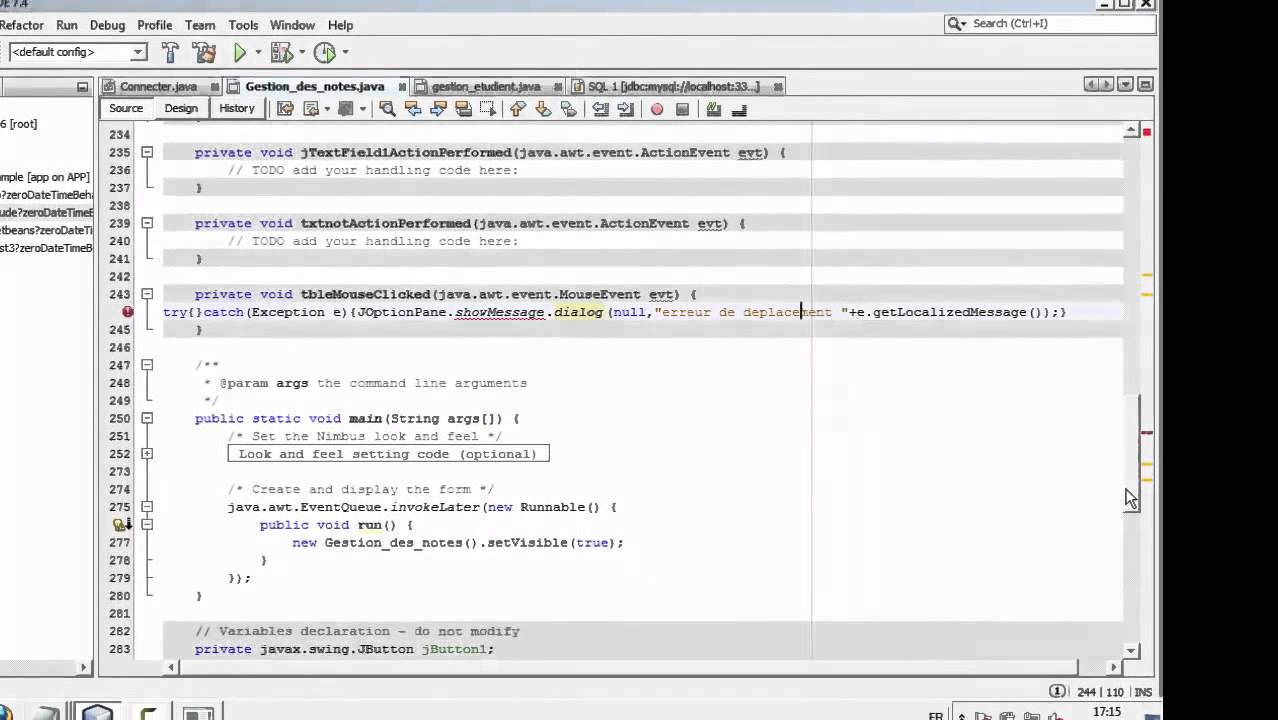The width and height of the screenshot is (1278, 720).
Task: Close the Gestion_des_notes.java tab
Action: coord(402,87)
